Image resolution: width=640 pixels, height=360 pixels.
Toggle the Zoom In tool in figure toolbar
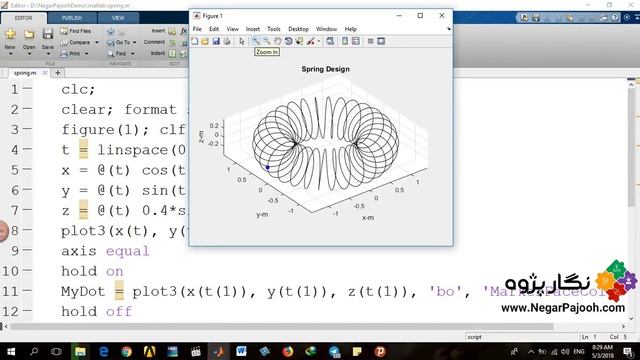[256, 41]
